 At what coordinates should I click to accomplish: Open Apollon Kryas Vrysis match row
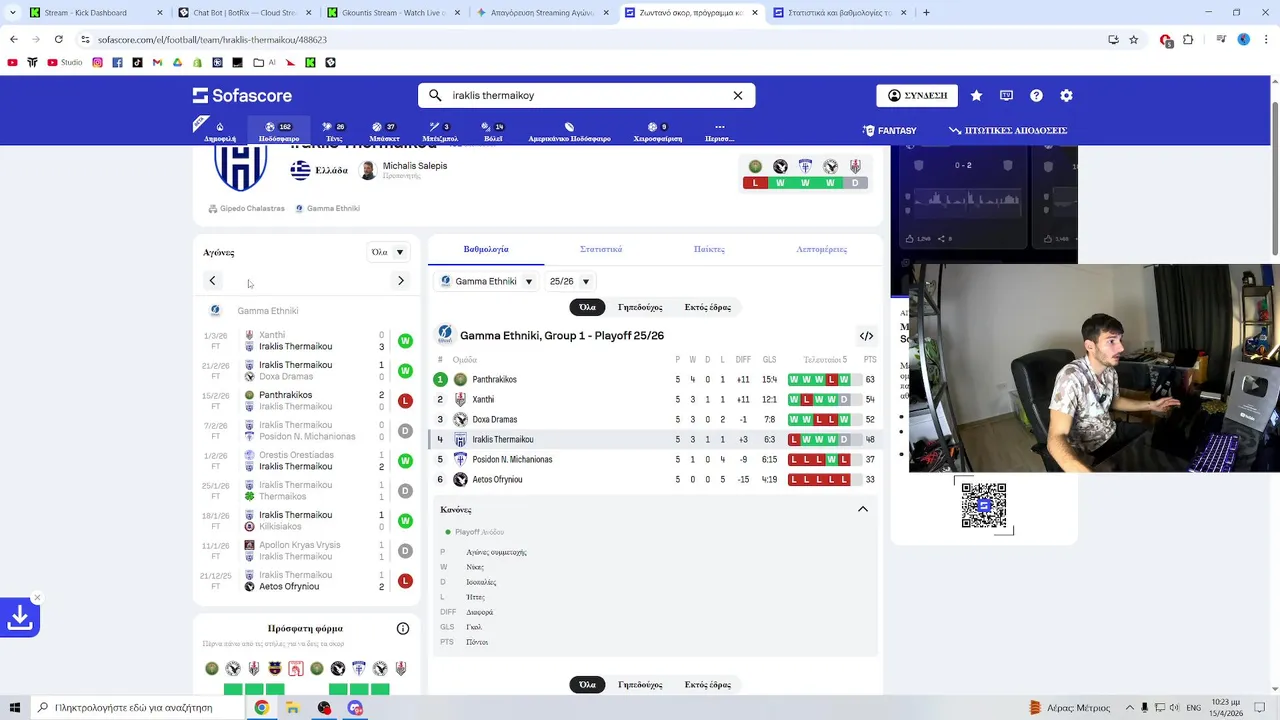[x=306, y=551]
